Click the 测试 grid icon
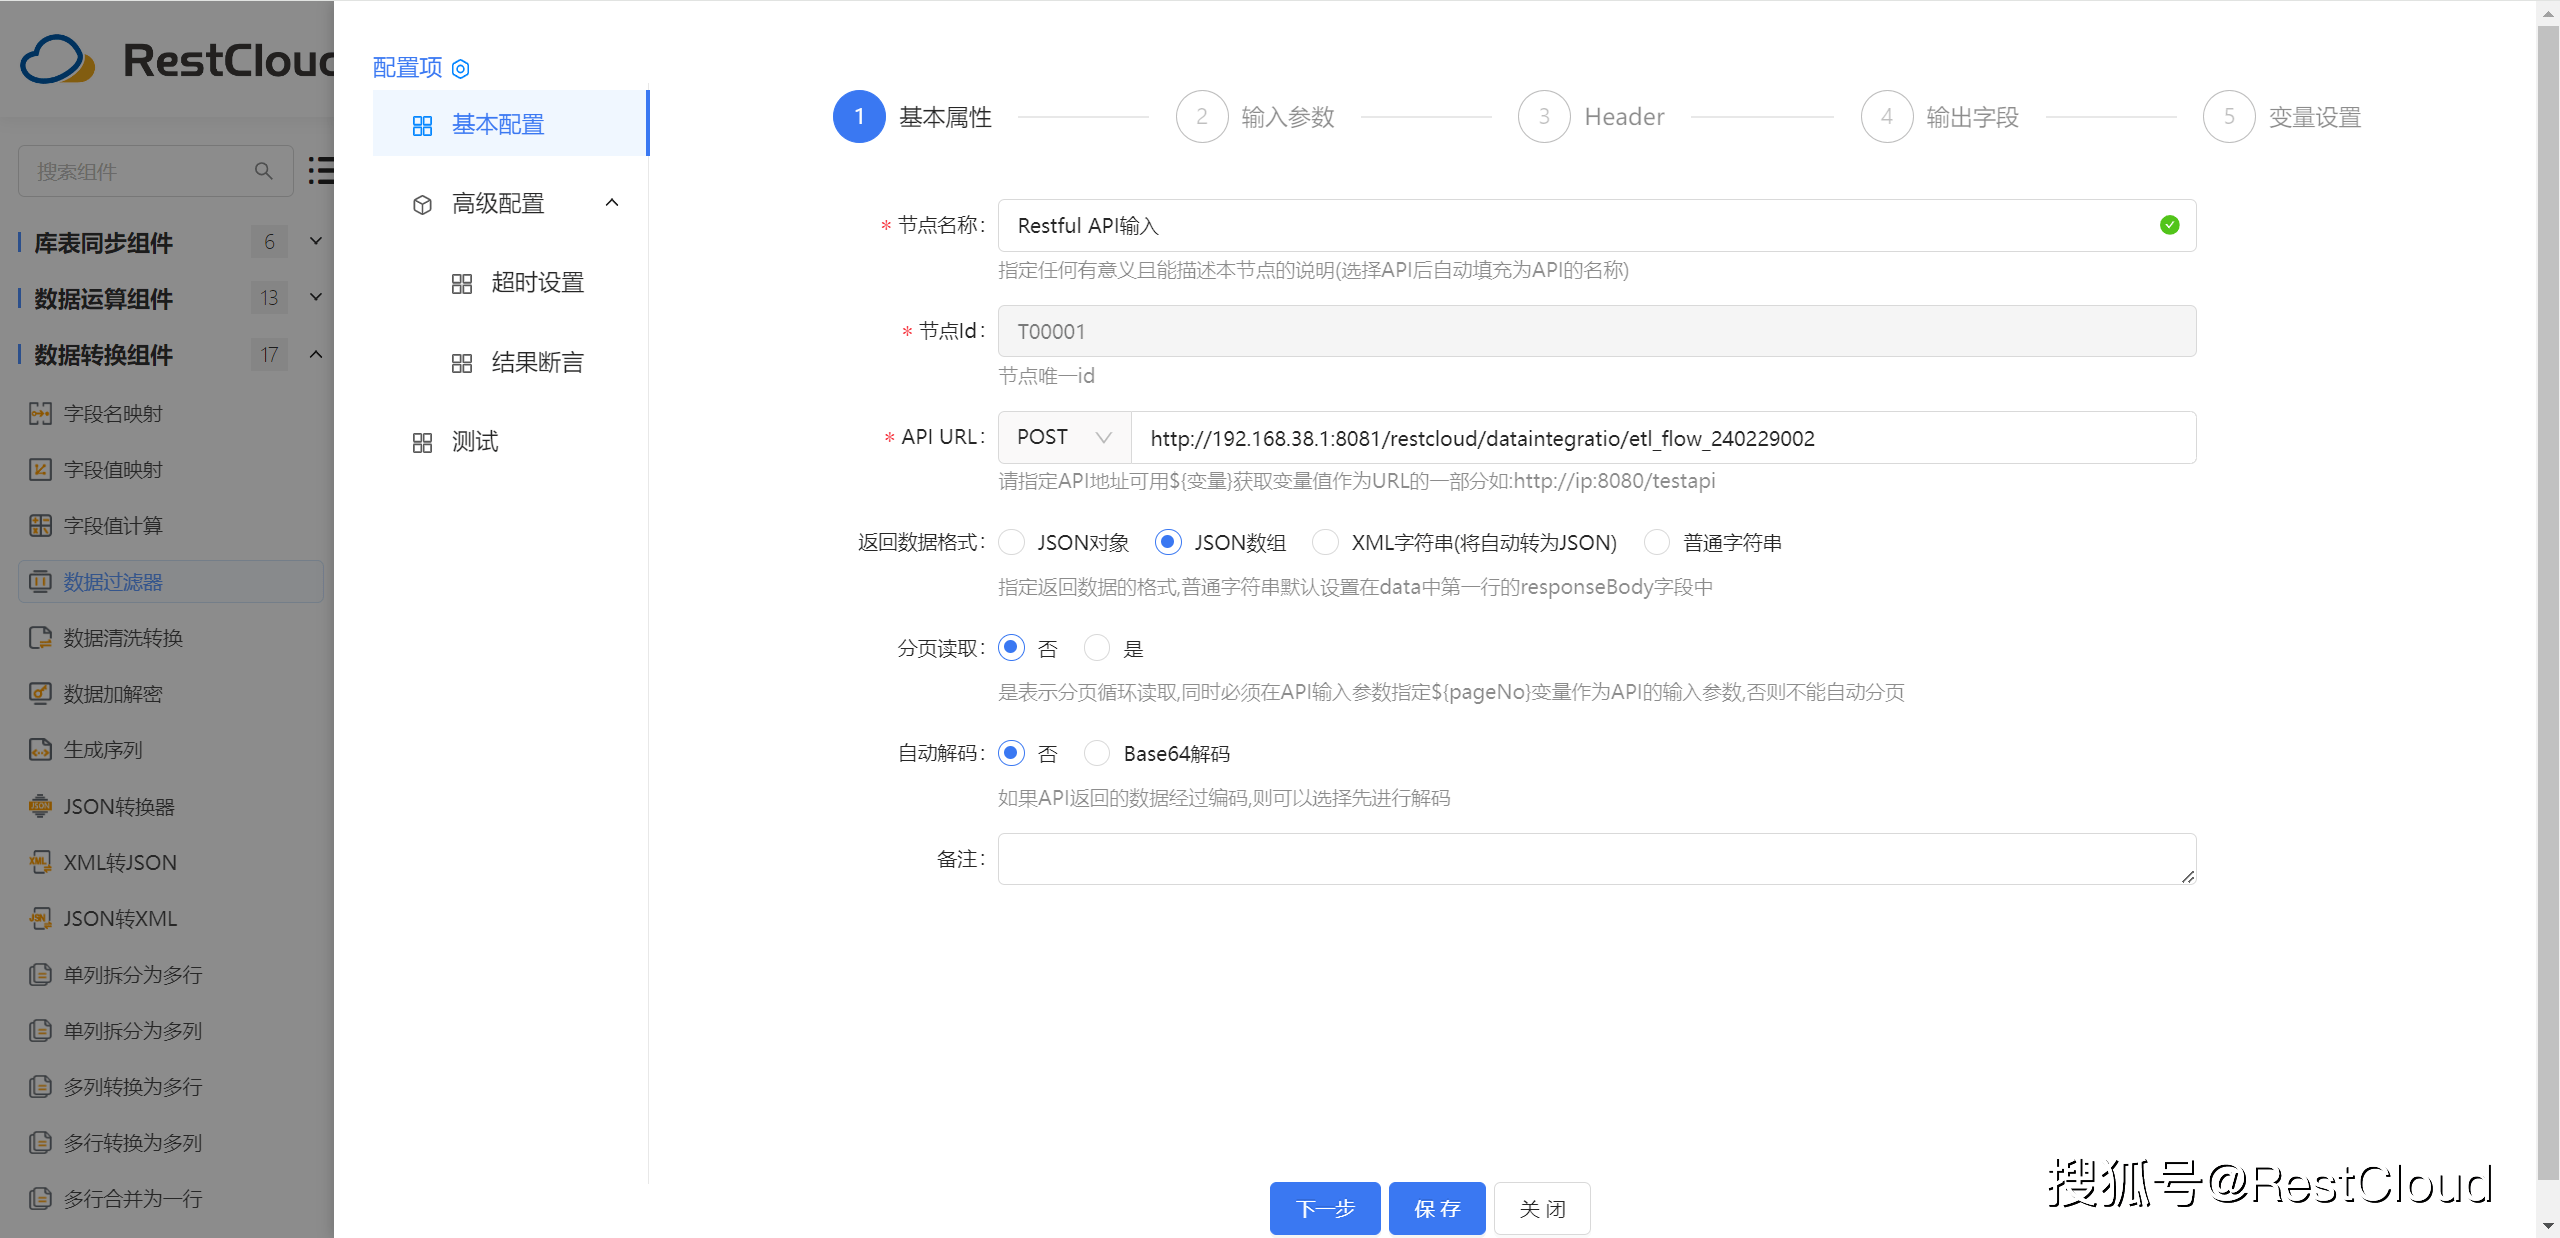2560x1238 pixels. click(422, 442)
